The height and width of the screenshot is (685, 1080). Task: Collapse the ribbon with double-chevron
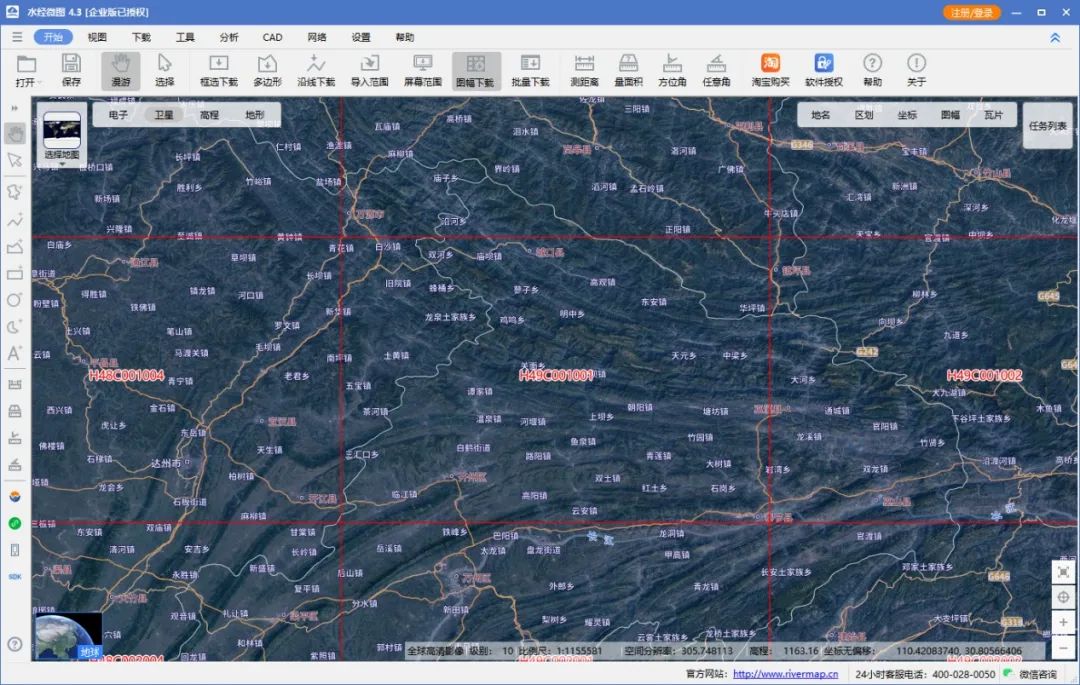[1055, 38]
